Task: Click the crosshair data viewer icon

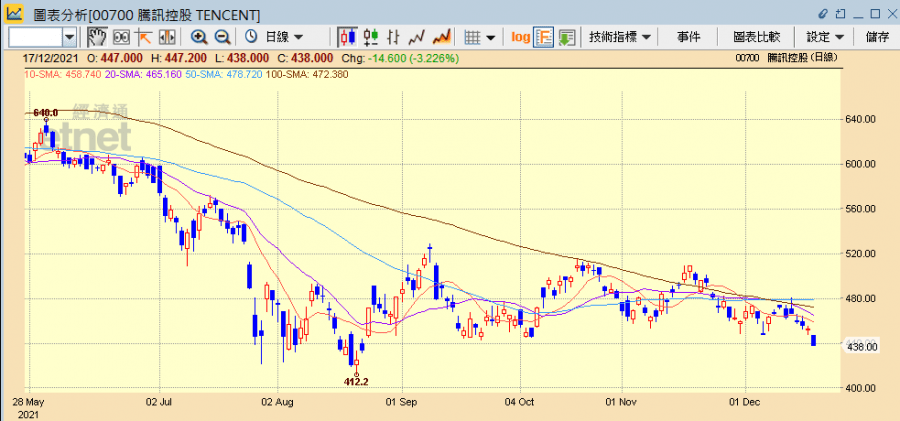Action: 121,37
